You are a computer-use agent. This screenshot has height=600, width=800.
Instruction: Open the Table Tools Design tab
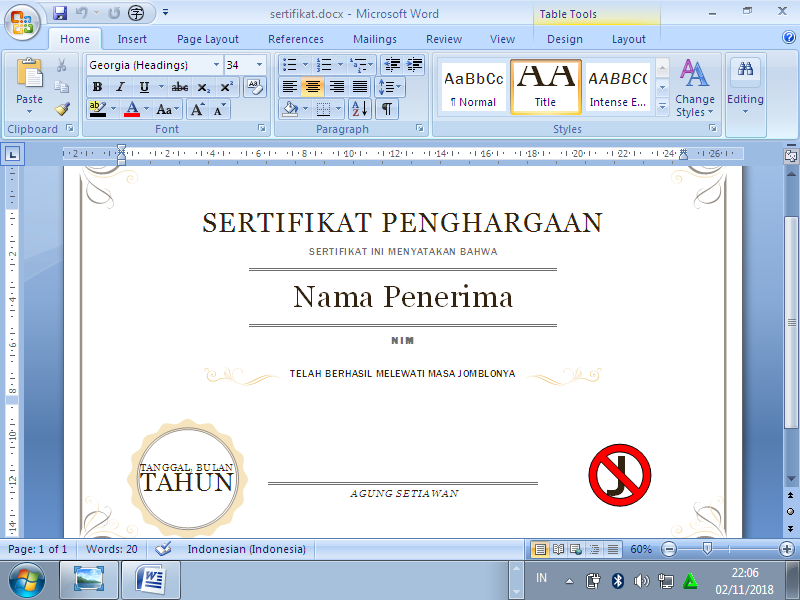(x=565, y=39)
